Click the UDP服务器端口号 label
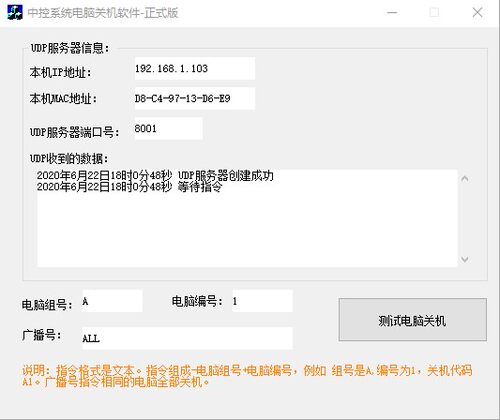Image resolution: width=500 pixels, height=420 pixels. 75,132
